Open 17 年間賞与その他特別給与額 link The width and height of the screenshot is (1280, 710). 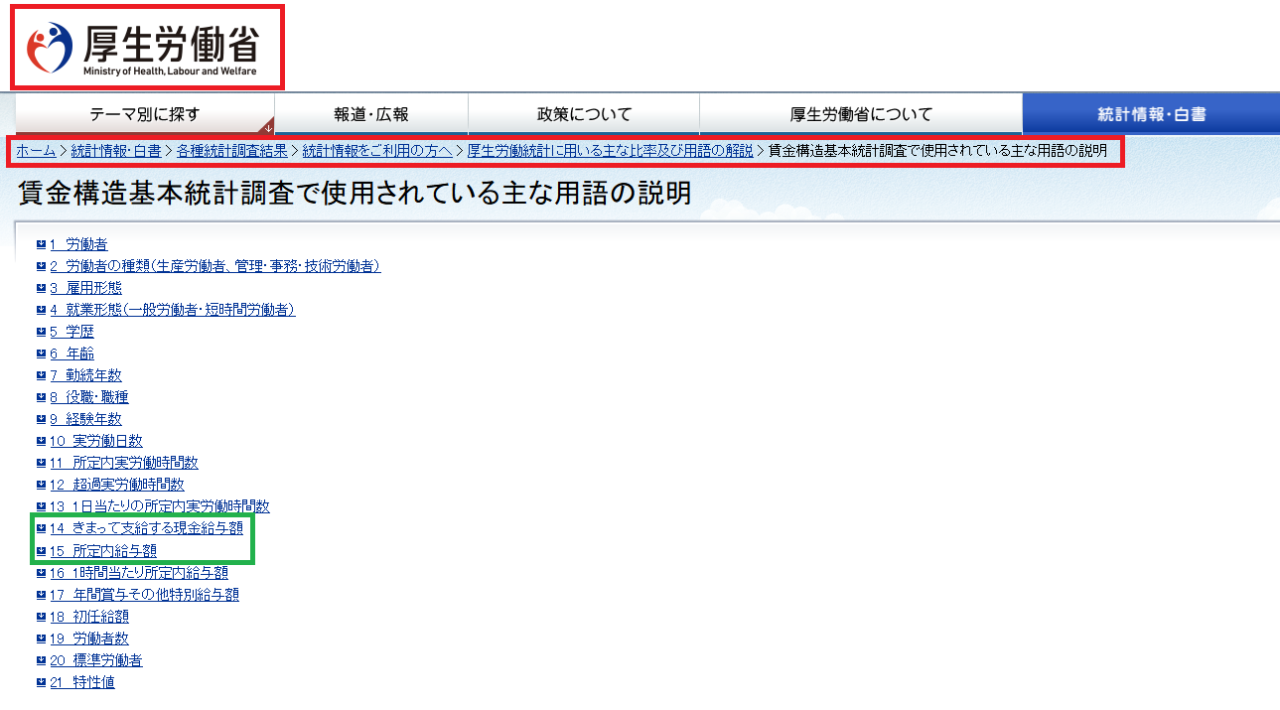pyautogui.click(x=144, y=595)
